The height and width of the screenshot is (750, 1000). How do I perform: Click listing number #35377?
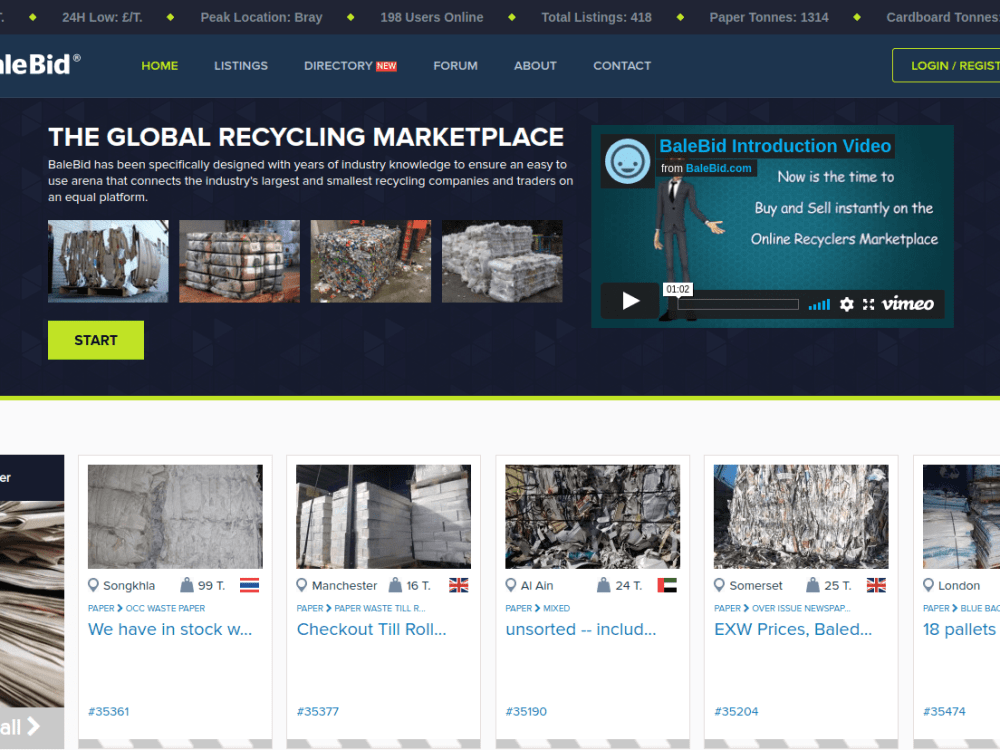pos(318,711)
